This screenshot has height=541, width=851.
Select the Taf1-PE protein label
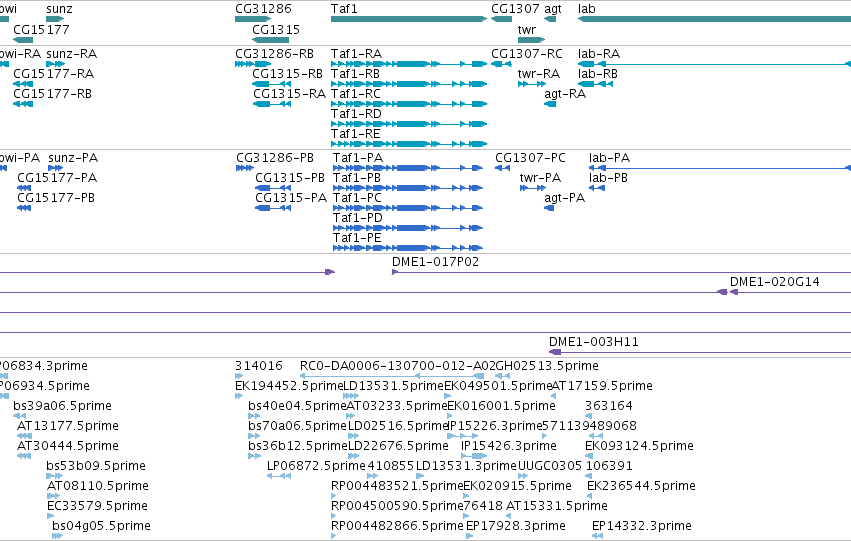point(357,238)
